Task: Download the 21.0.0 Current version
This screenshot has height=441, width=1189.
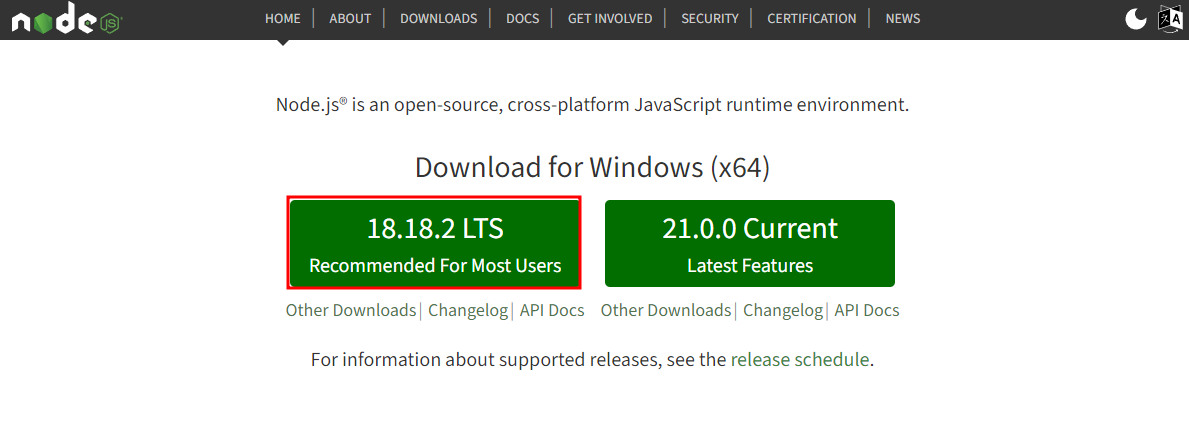Action: tap(750, 243)
